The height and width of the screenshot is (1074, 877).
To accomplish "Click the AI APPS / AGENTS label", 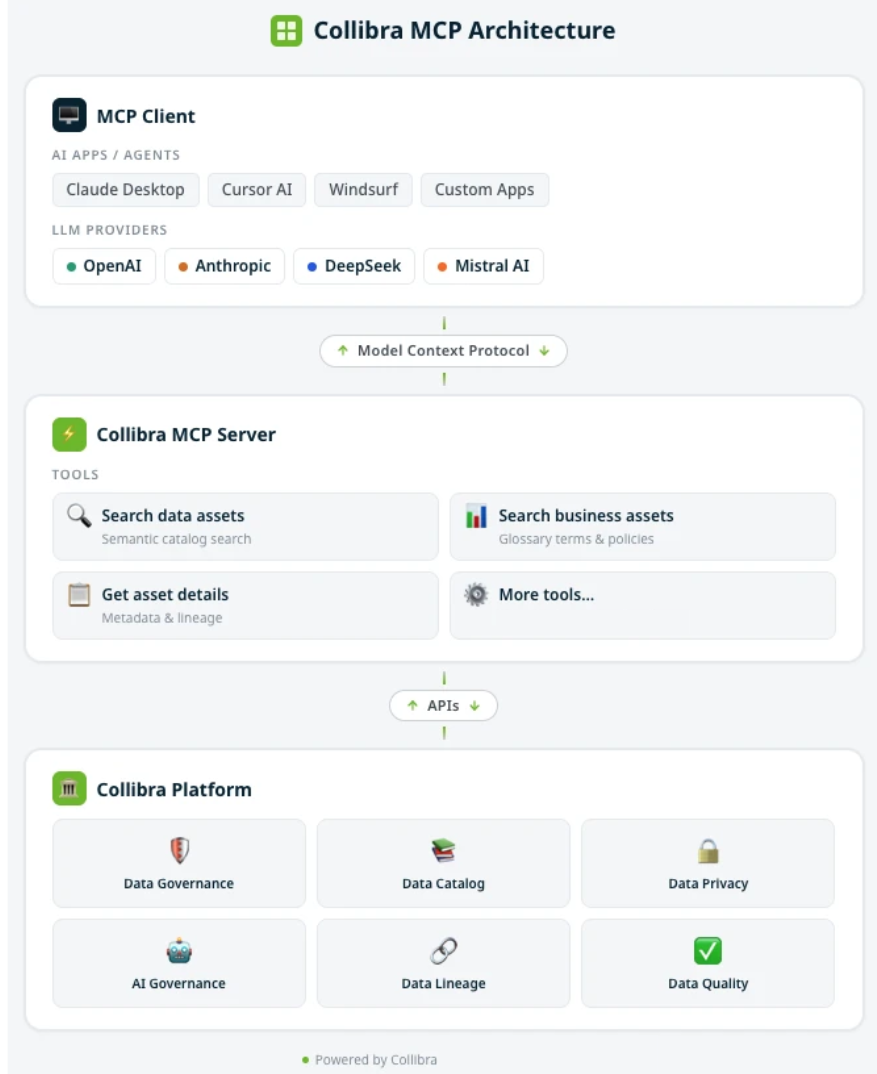I will pyautogui.click(x=116, y=155).
